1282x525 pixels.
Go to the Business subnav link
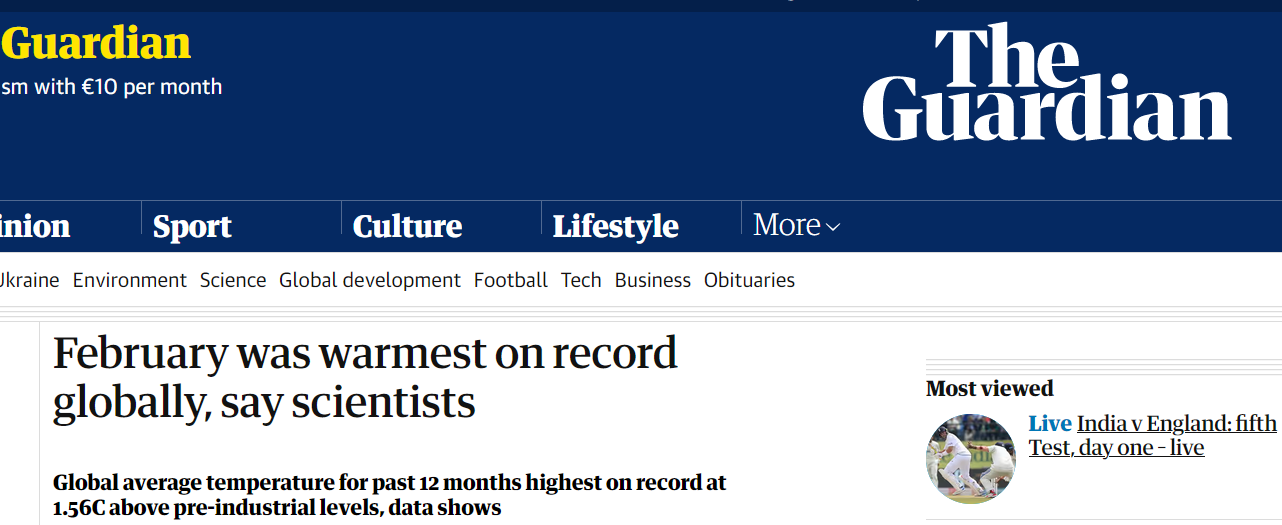[653, 280]
